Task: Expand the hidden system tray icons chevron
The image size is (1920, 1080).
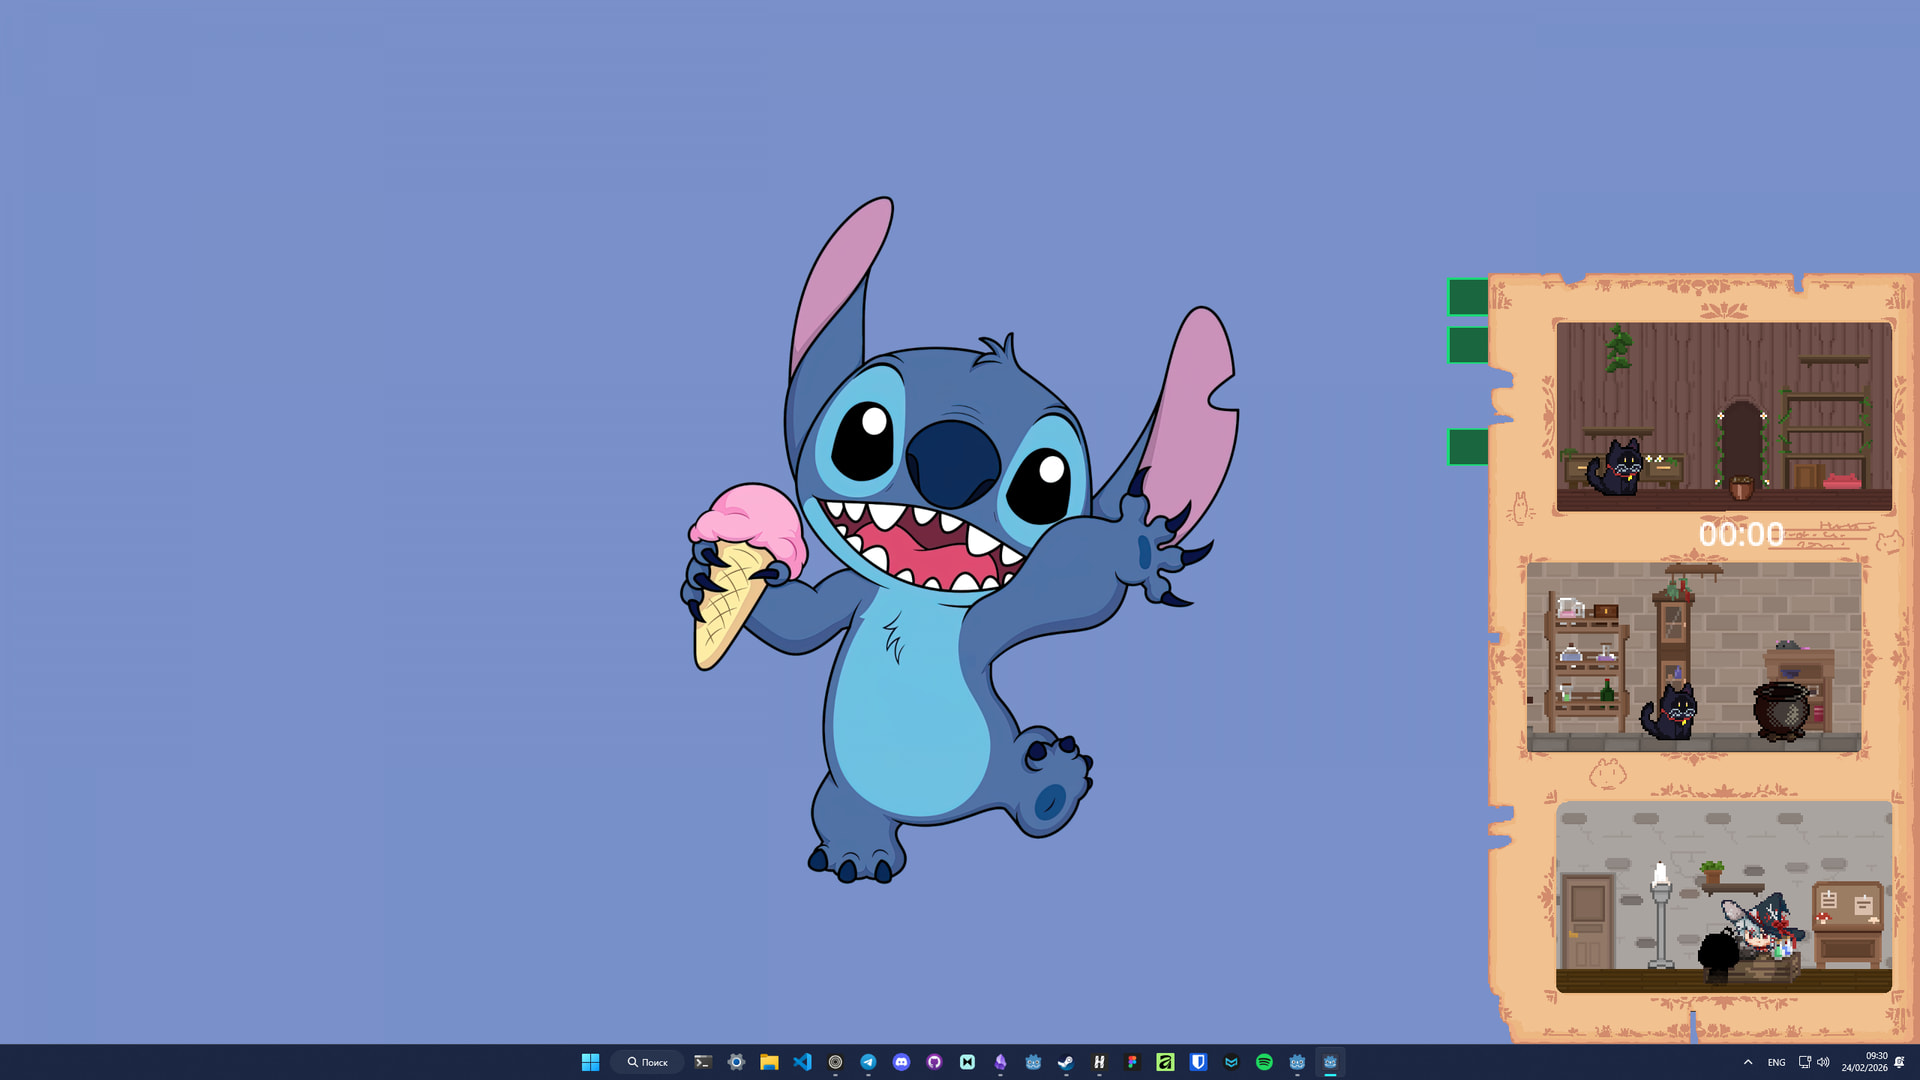Action: [x=1748, y=1062]
